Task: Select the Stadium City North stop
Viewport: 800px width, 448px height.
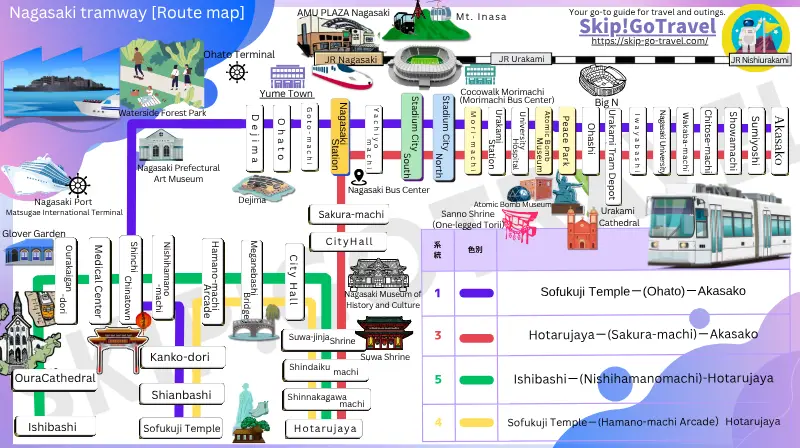Action: click(443, 137)
